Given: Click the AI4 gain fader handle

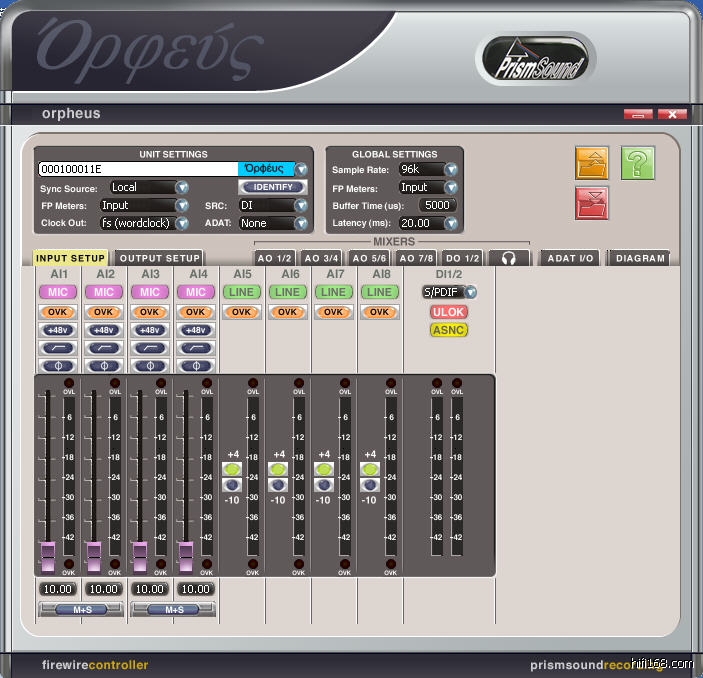Looking at the screenshot, I should (x=185, y=555).
